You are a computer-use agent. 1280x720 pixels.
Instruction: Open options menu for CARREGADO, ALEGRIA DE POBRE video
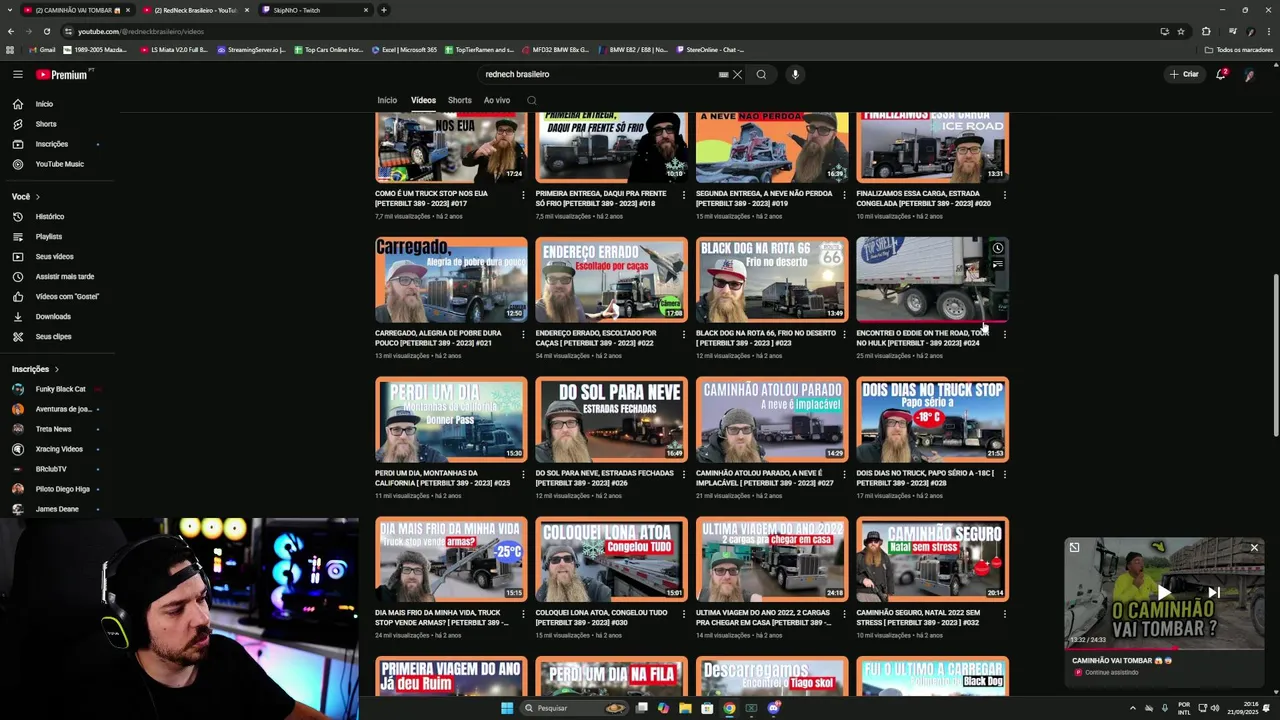tap(523, 335)
